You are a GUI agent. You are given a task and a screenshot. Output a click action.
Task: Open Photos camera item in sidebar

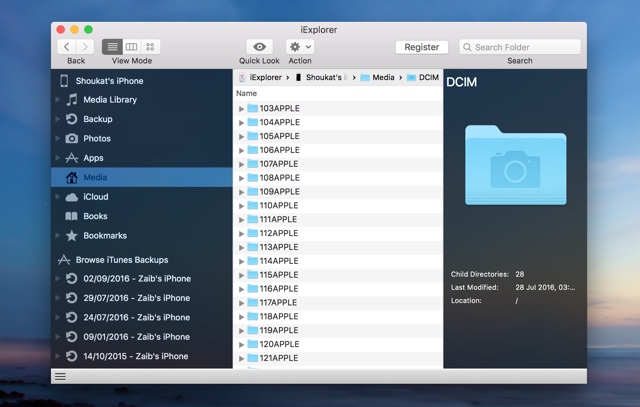coord(88,138)
